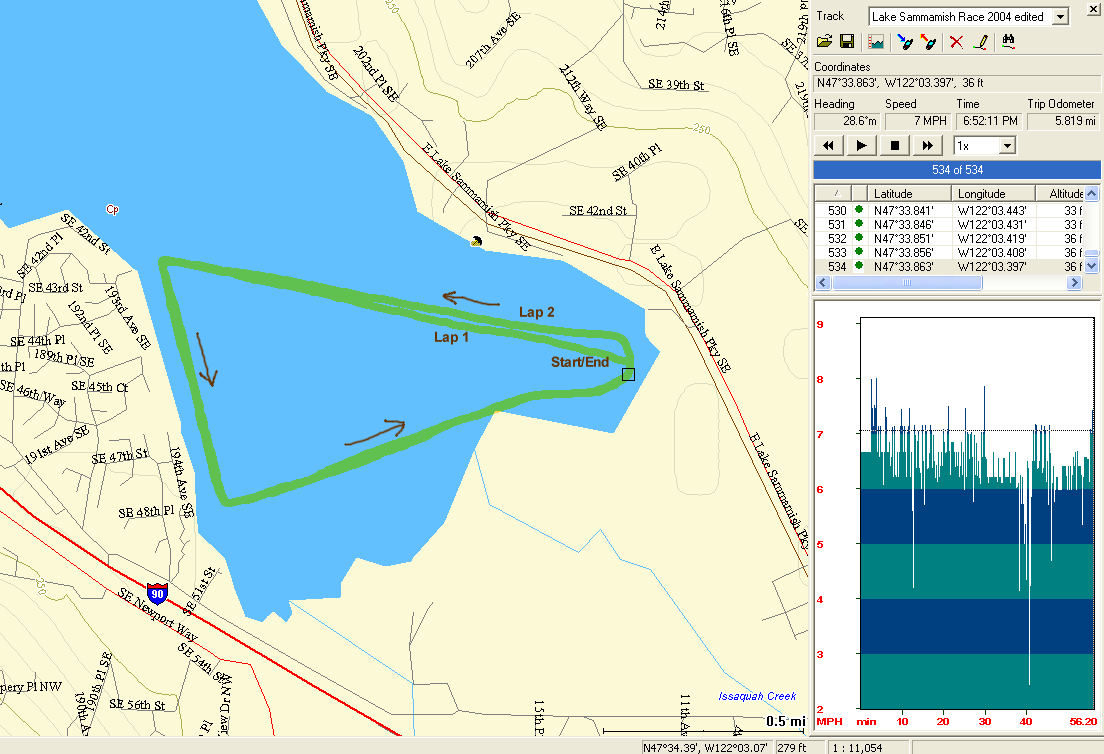
Task: Stop the track playback
Action: click(x=895, y=146)
